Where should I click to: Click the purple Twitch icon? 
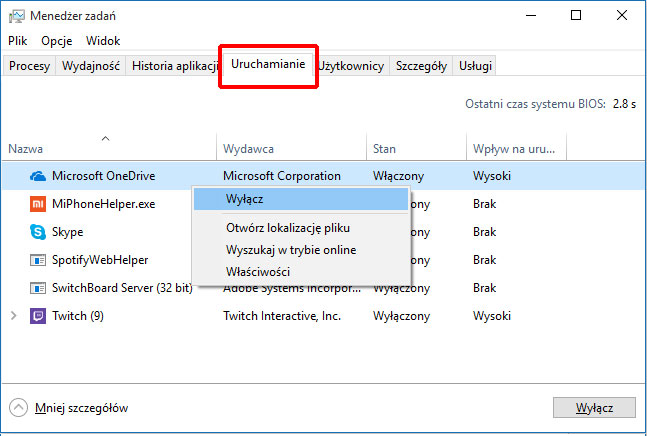point(38,316)
